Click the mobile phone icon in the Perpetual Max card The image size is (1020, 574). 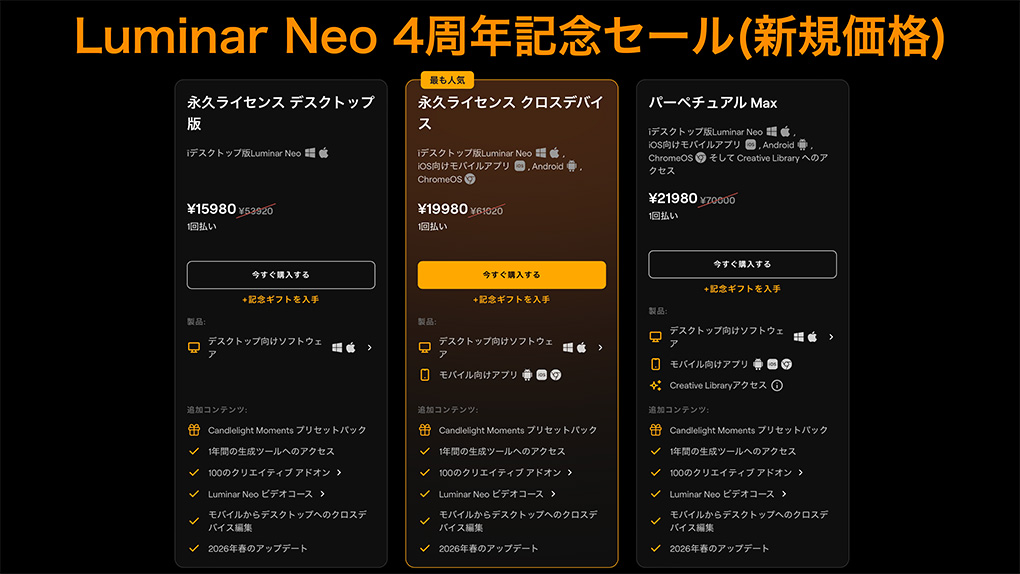[656, 364]
